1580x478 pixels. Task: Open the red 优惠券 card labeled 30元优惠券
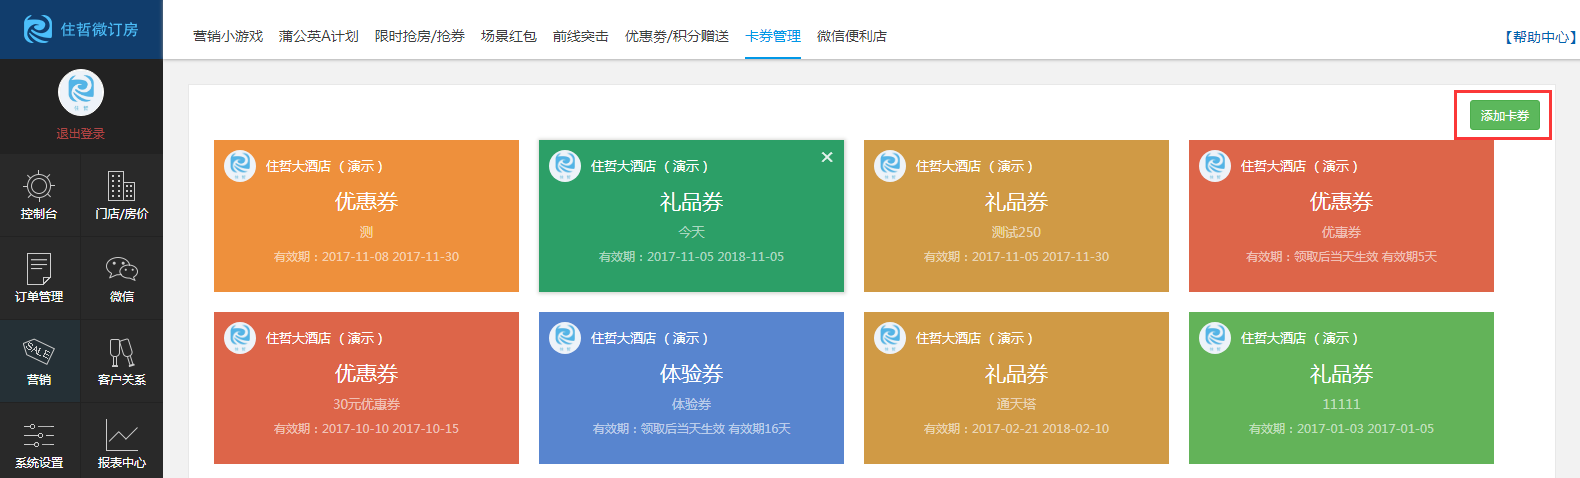point(366,388)
